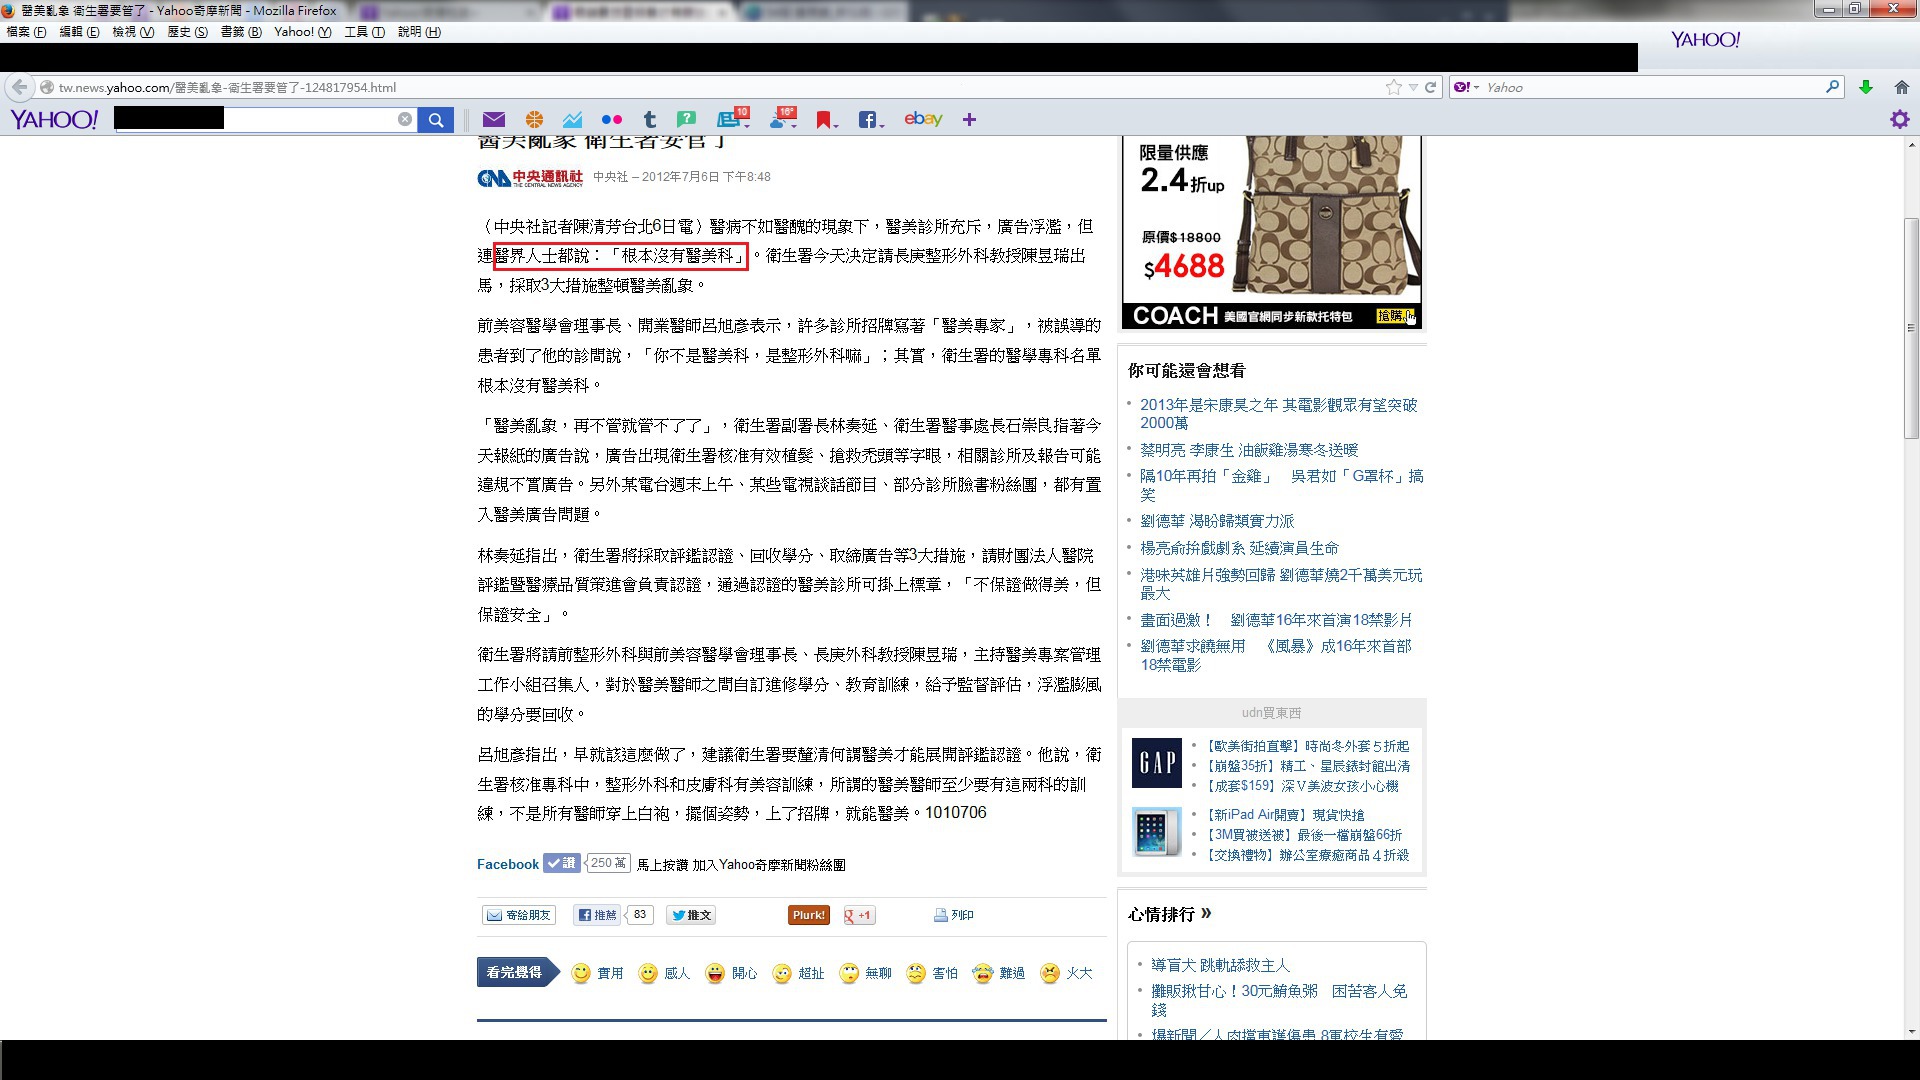1920x1080 pixels.
Task: Open the Tumblr toolbar icon
Action: point(649,120)
